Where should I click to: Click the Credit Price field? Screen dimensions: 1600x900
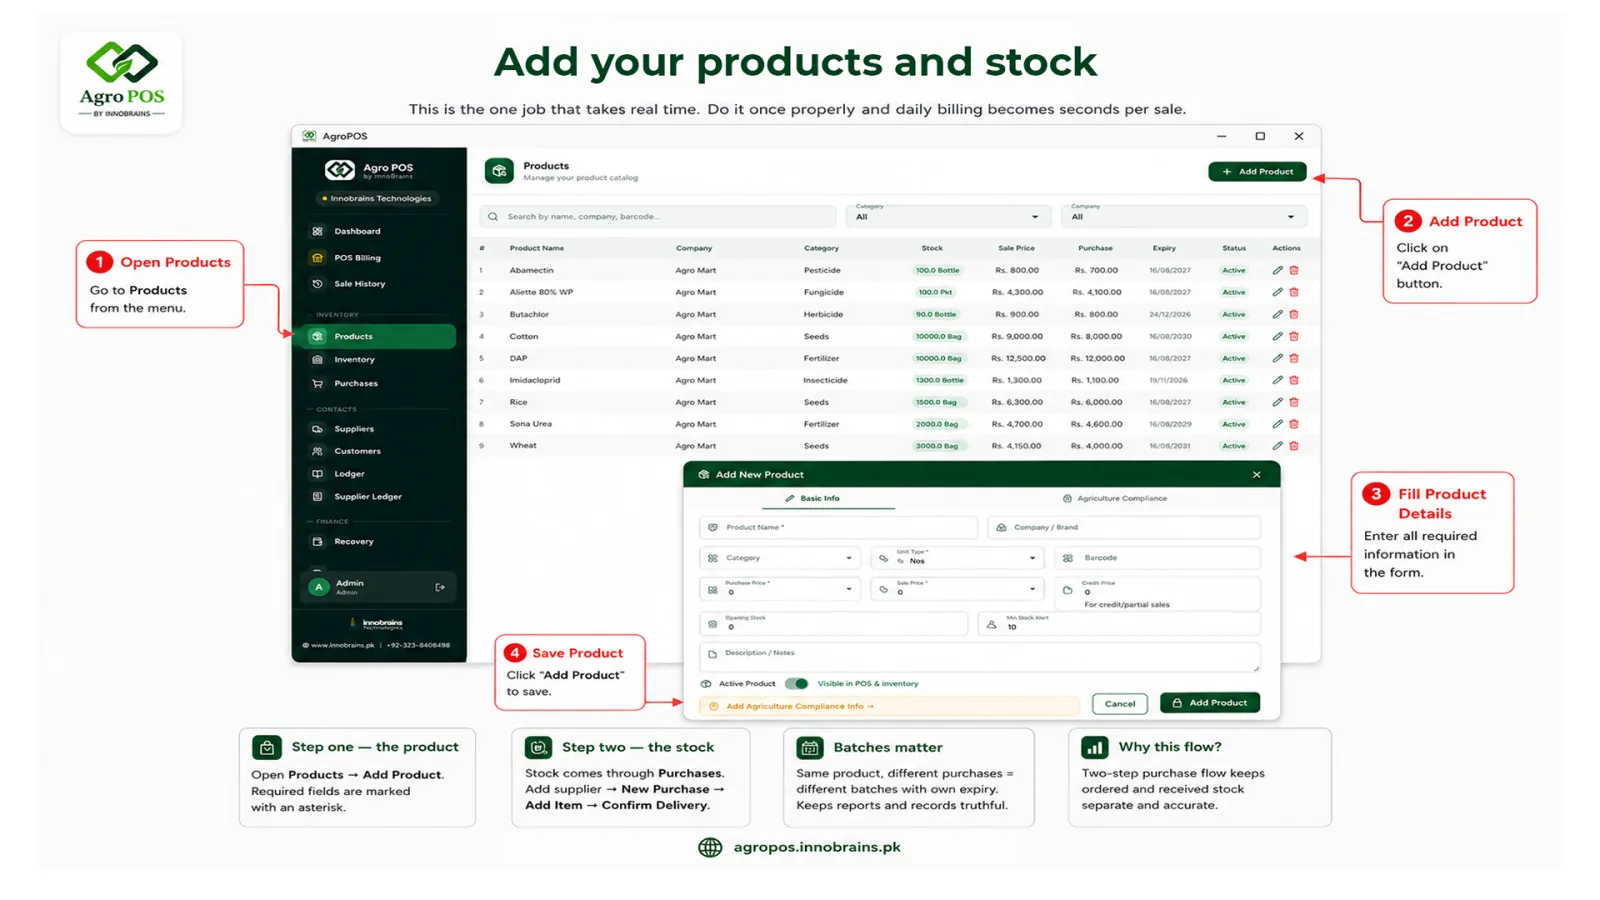[1157, 593]
